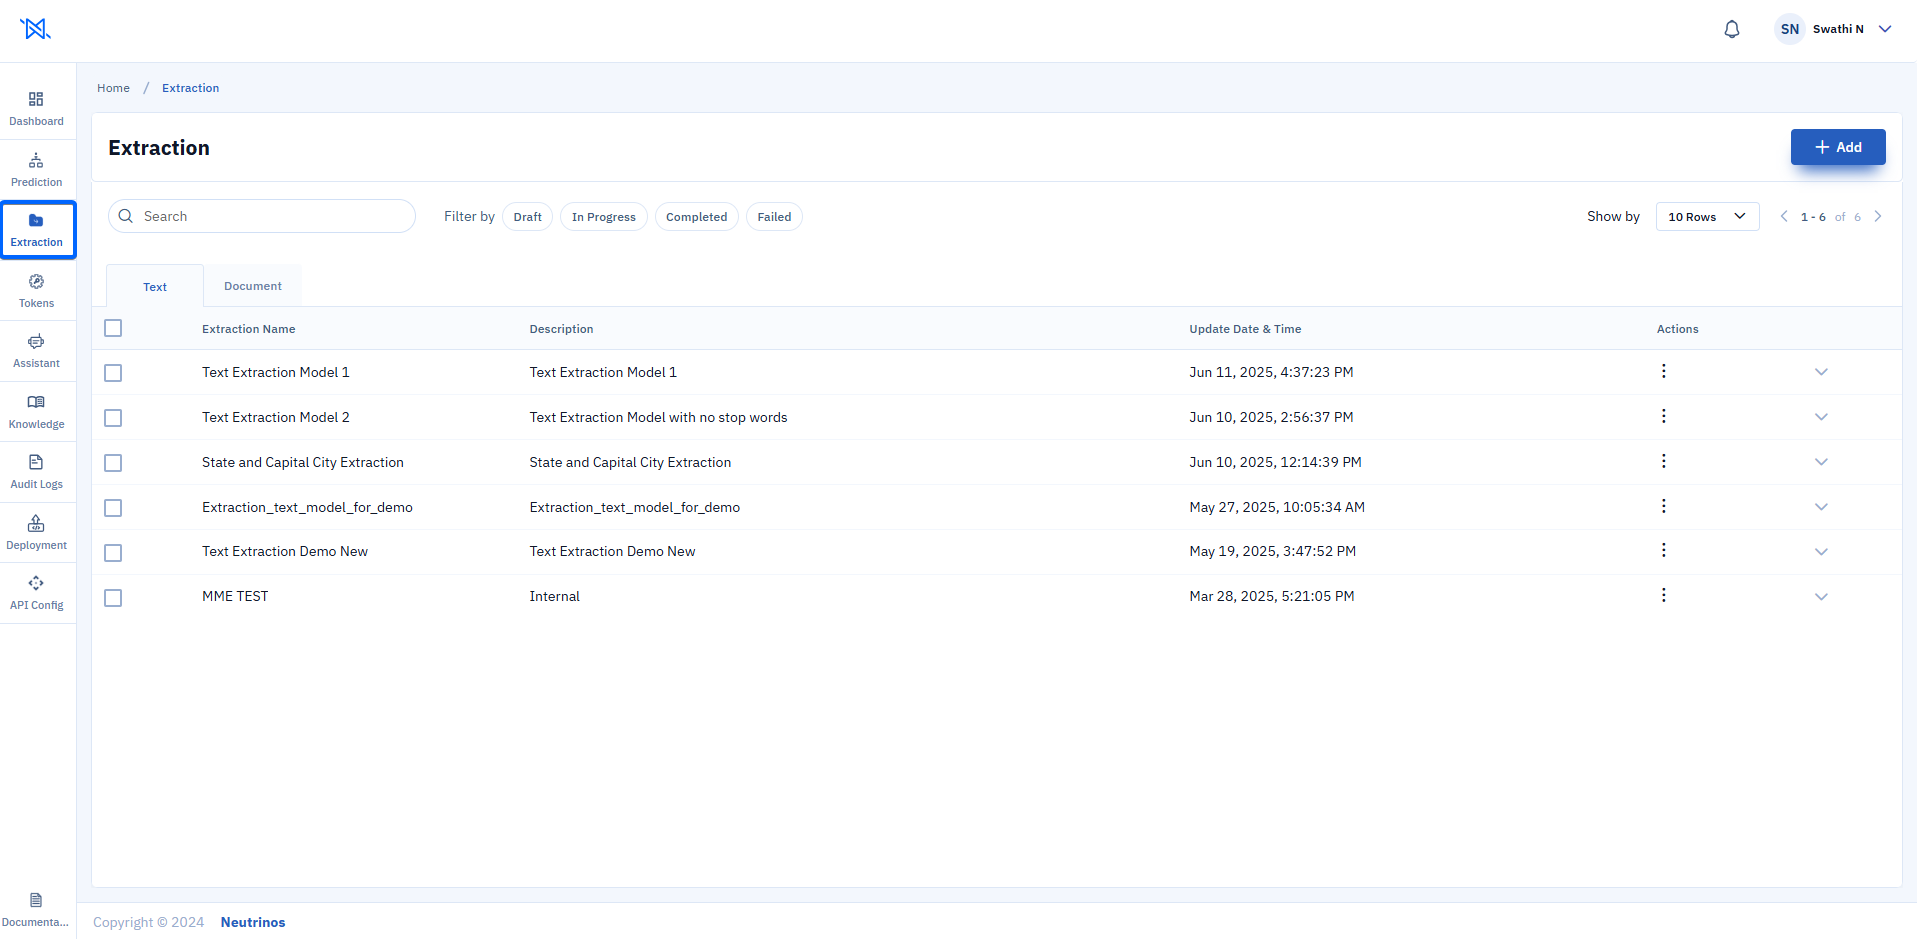Open API Config in sidebar
1917x939 pixels.
pyautogui.click(x=36, y=593)
